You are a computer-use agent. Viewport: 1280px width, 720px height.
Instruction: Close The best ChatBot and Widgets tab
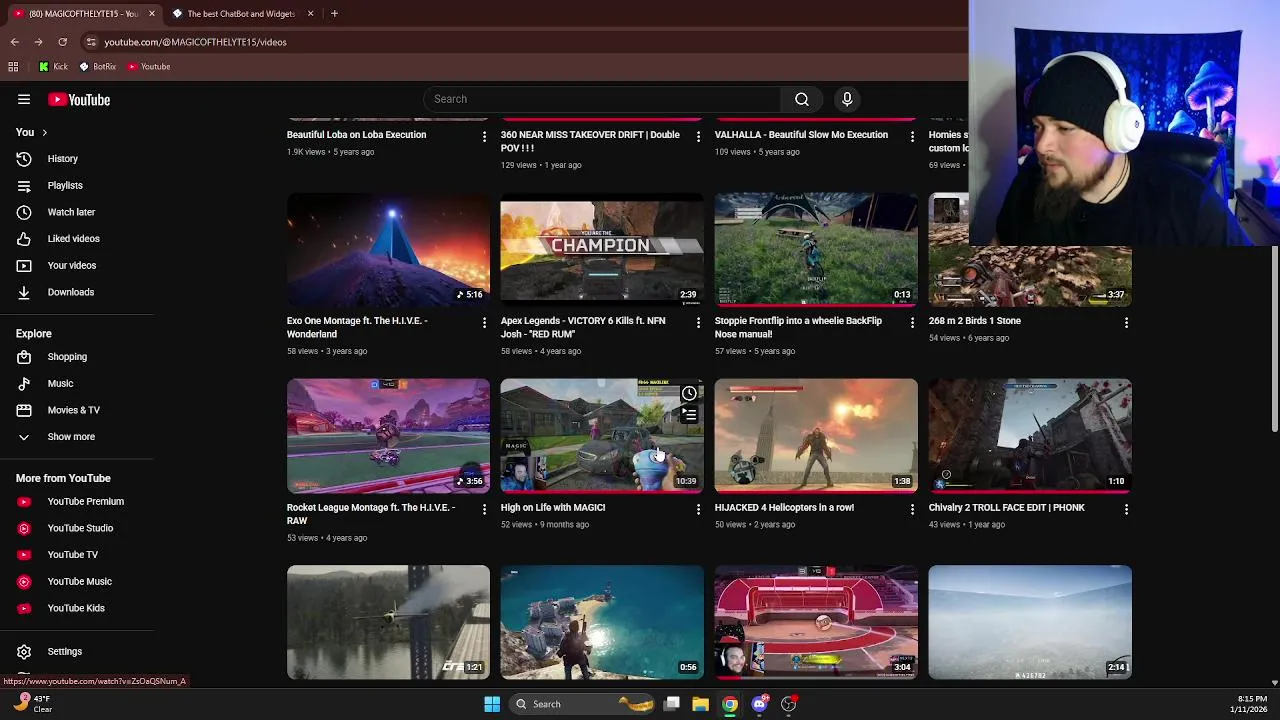(x=310, y=13)
